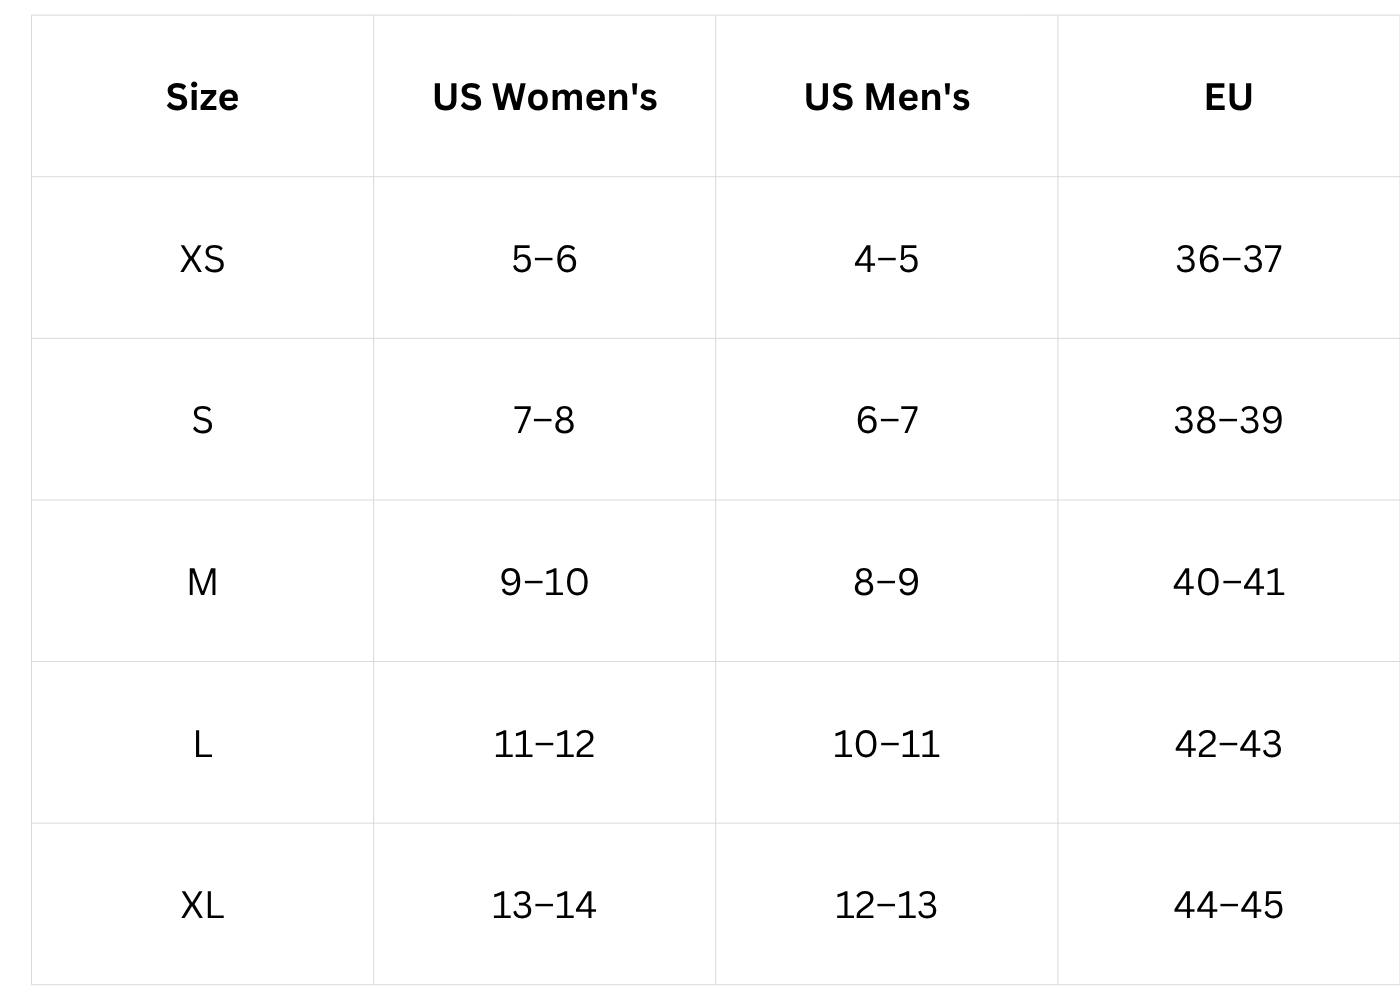1400x1000 pixels.
Task: Click the EU 40–41 cell
Action: coord(1228,582)
